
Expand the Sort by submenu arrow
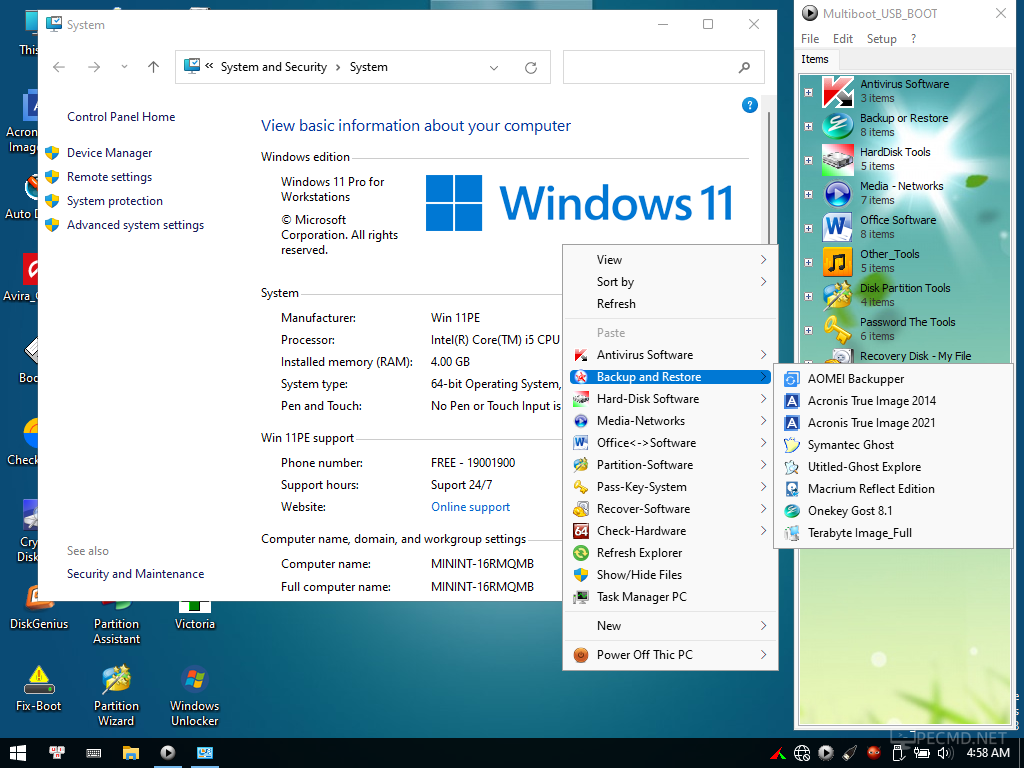(x=763, y=281)
